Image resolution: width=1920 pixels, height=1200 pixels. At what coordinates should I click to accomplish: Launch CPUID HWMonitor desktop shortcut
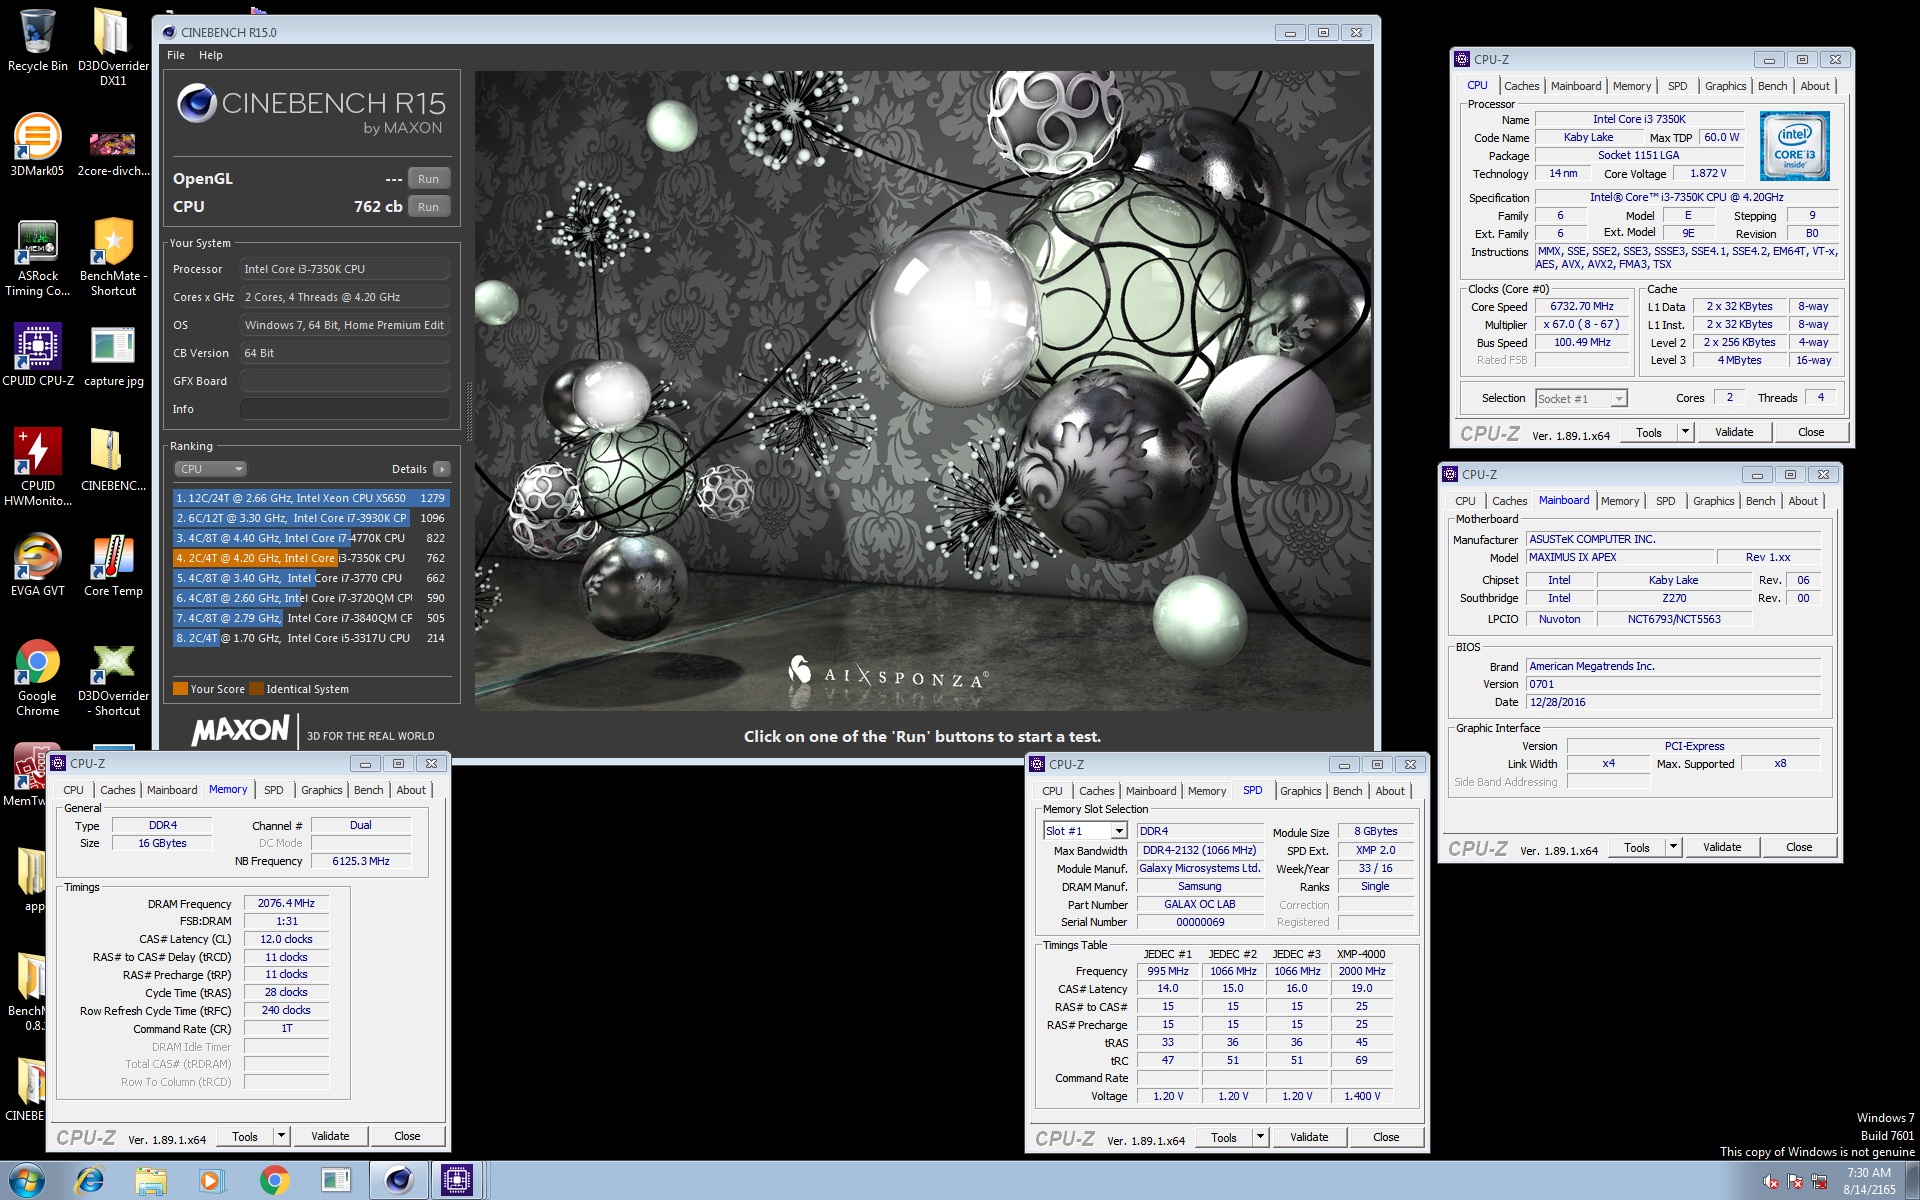pos(37,468)
